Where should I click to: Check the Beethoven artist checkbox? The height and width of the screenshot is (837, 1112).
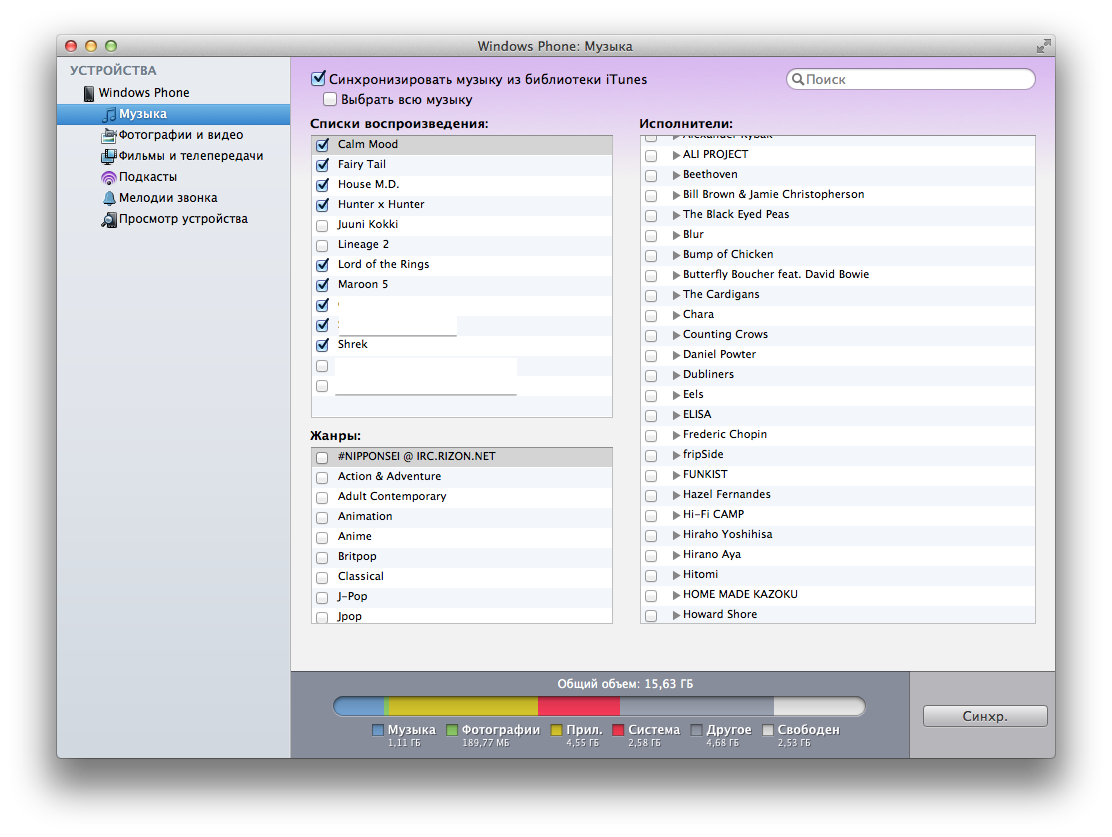pos(651,175)
